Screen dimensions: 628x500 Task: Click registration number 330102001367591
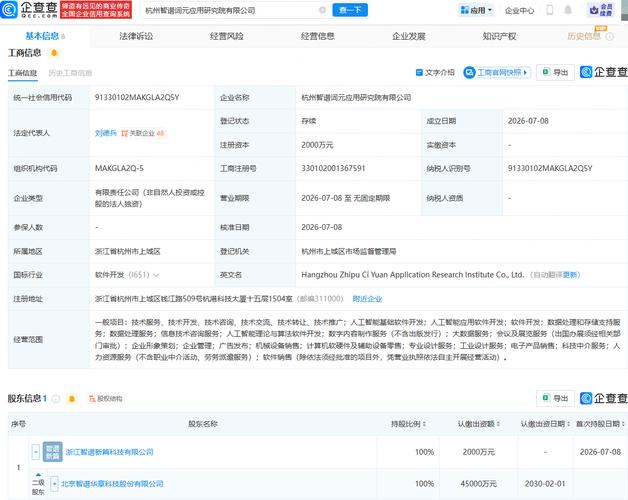pyautogui.click(x=333, y=168)
